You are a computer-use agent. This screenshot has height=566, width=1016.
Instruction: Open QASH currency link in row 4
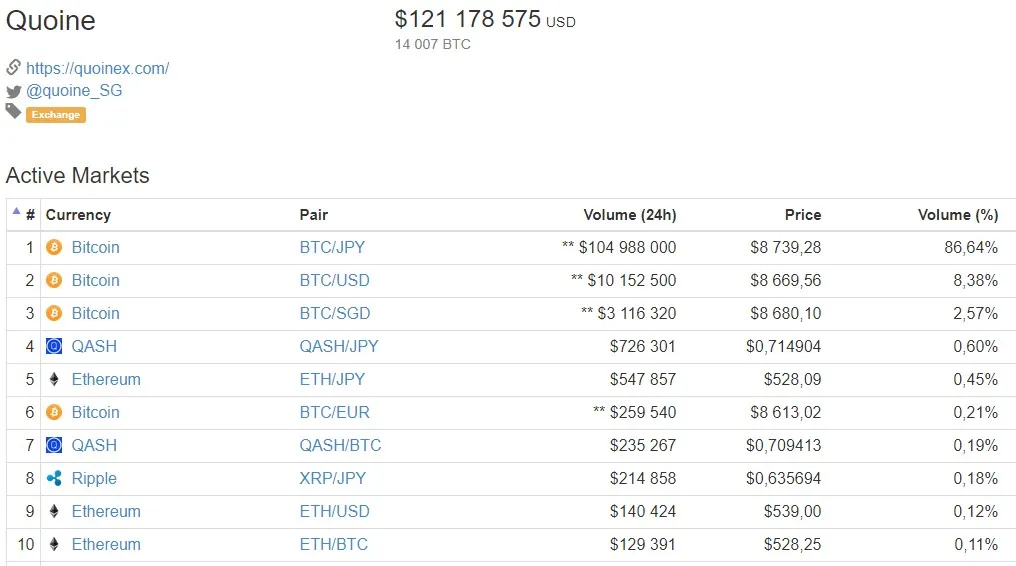(x=94, y=346)
